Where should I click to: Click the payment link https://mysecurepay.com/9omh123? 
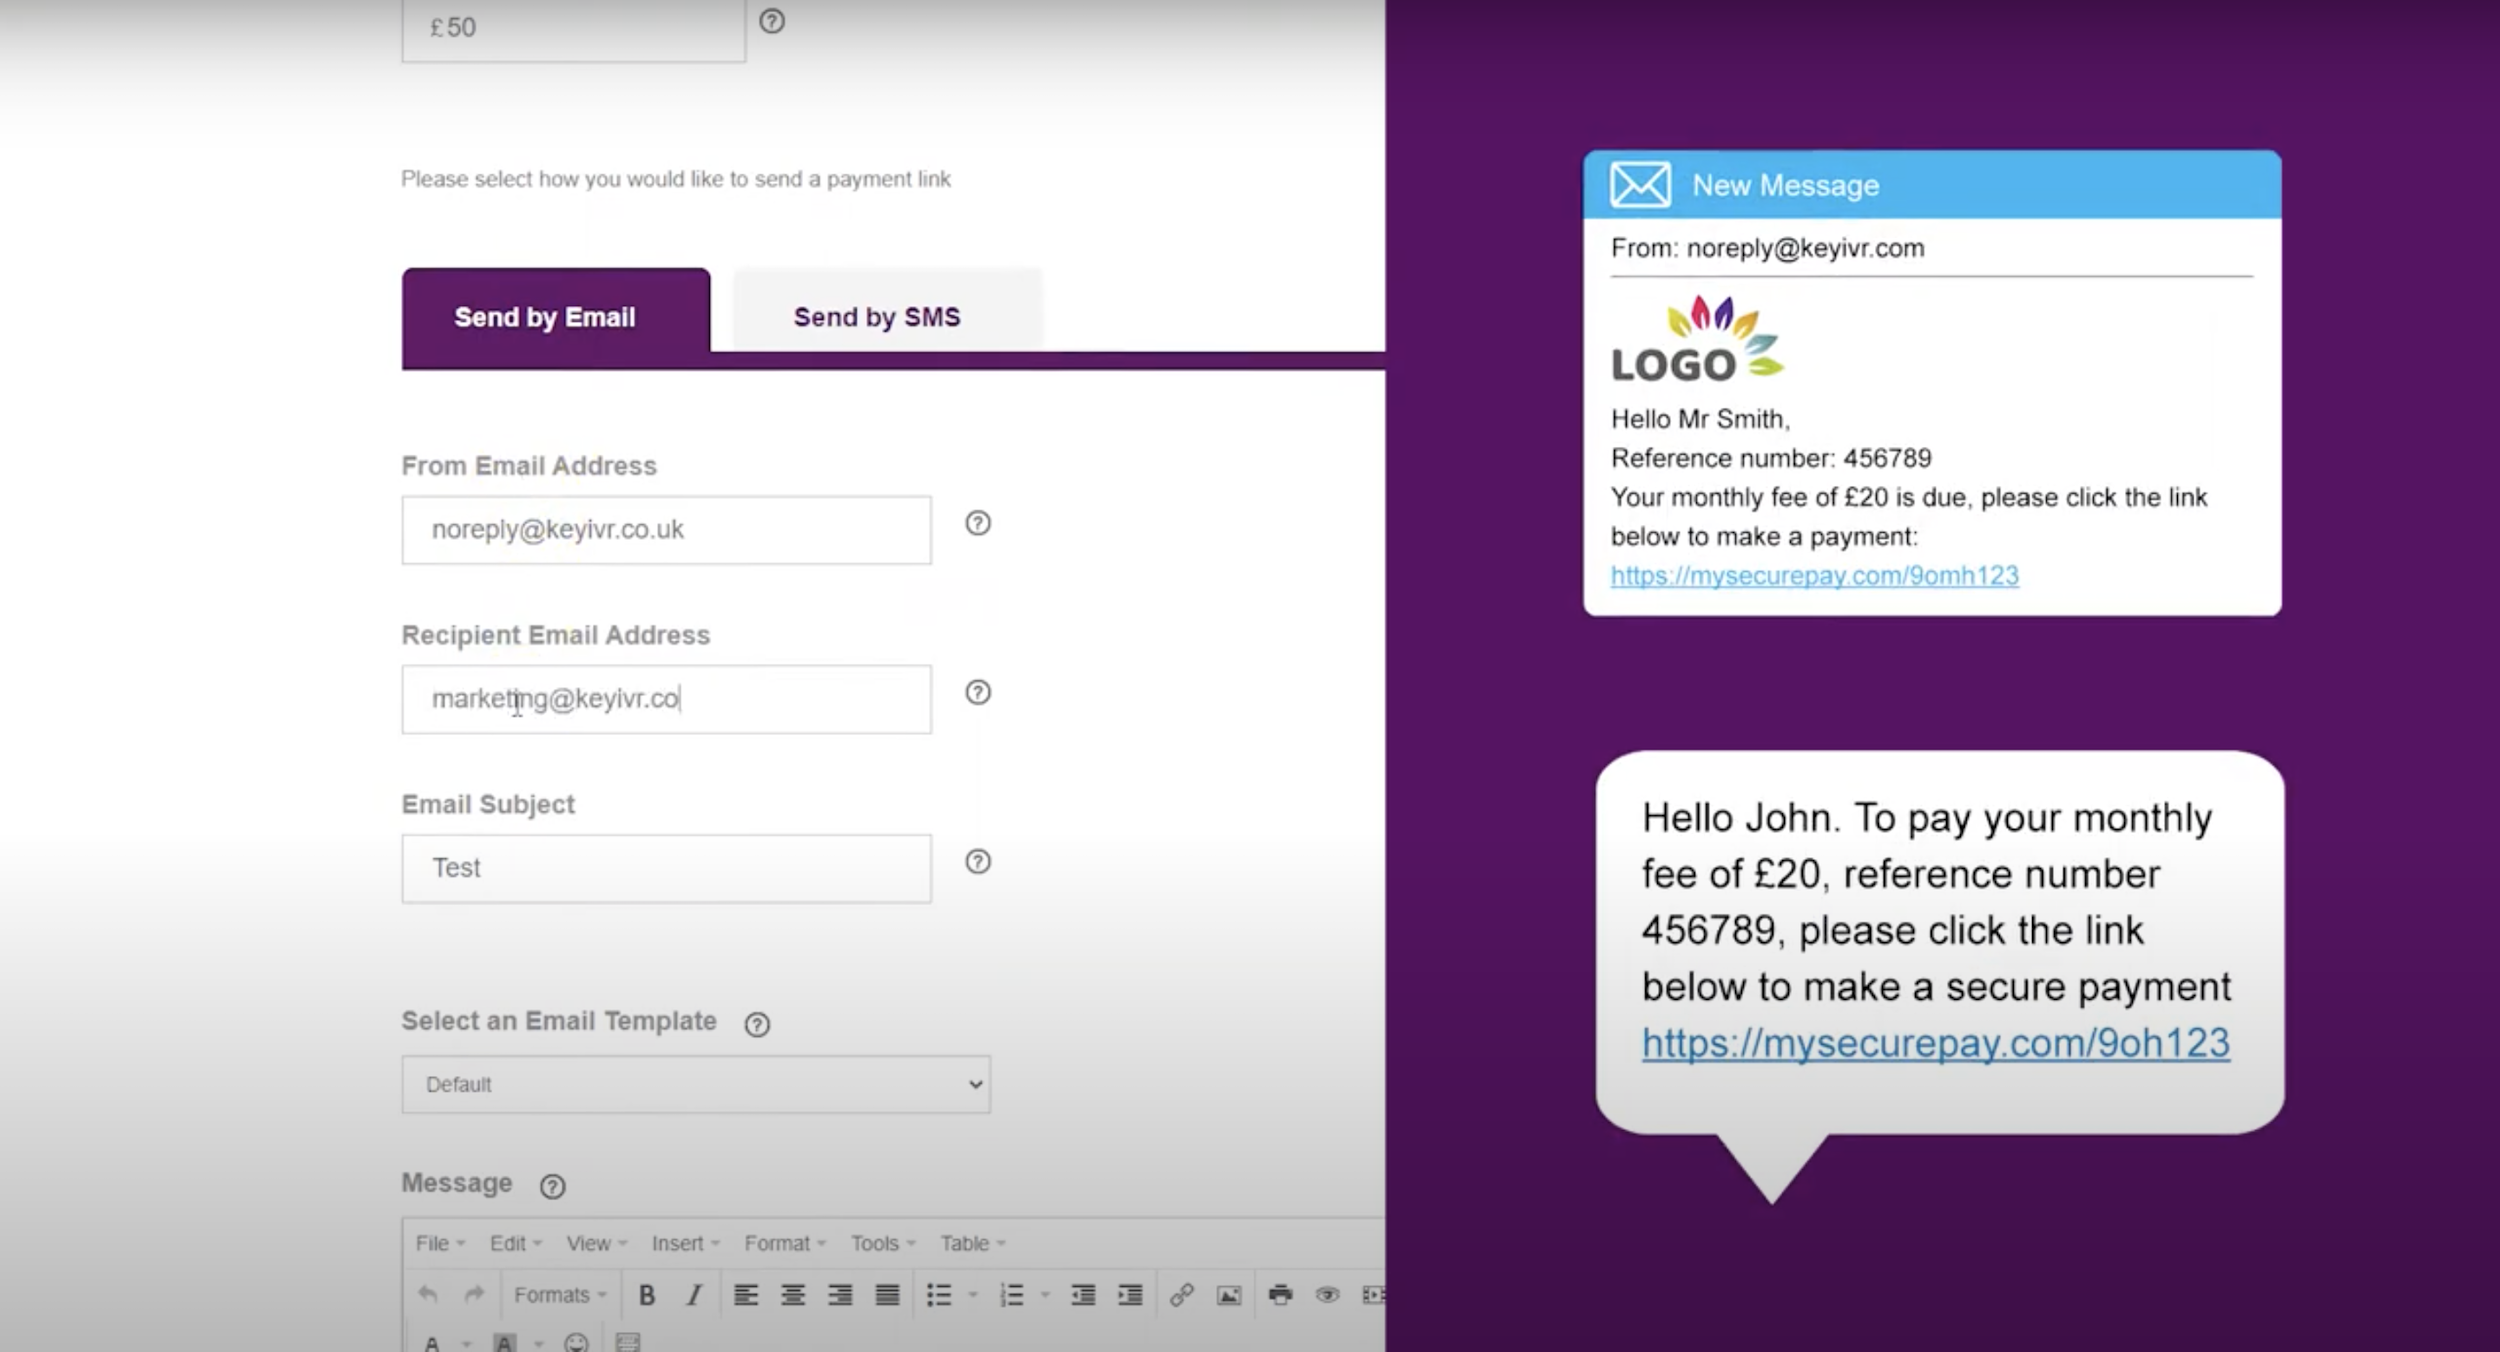(x=1813, y=574)
